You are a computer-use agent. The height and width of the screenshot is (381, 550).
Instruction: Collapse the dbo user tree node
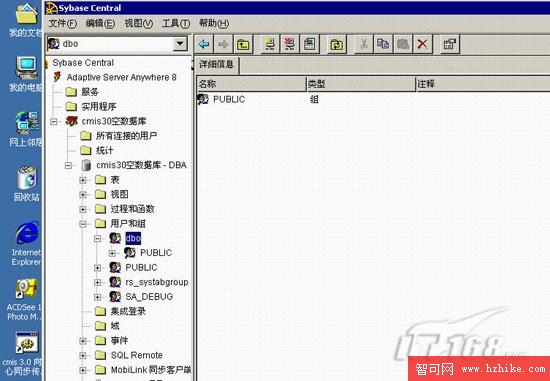click(x=98, y=239)
